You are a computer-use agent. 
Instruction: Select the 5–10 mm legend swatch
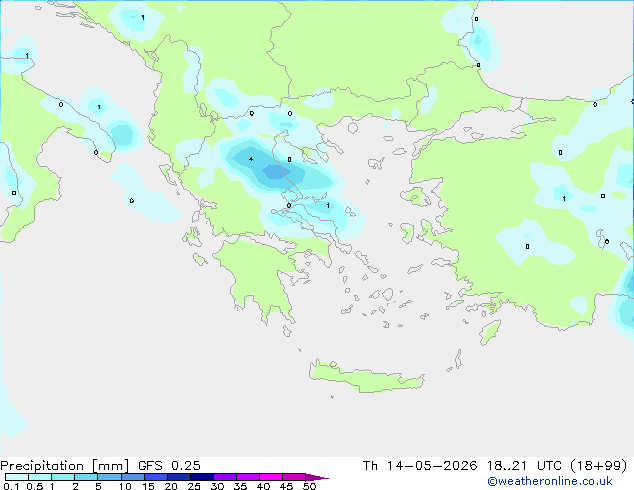coord(109,477)
